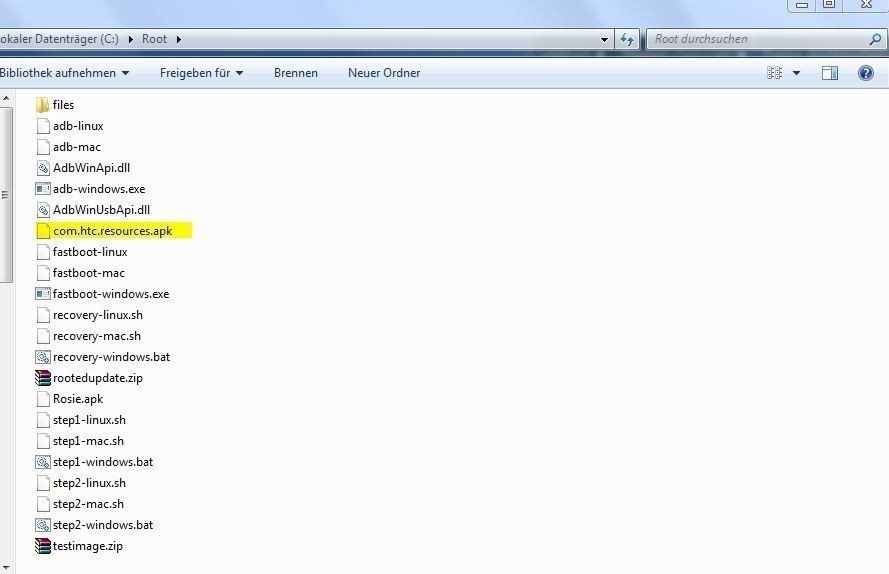Click the scrollbar up arrow
The width and height of the screenshot is (889, 574).
tap(6, 99)
